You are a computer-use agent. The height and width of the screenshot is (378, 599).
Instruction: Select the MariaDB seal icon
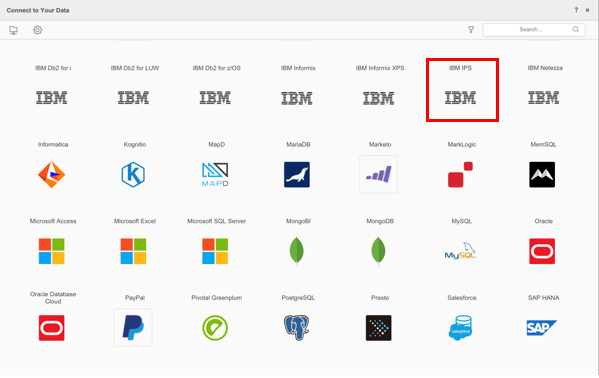(297, 175)
